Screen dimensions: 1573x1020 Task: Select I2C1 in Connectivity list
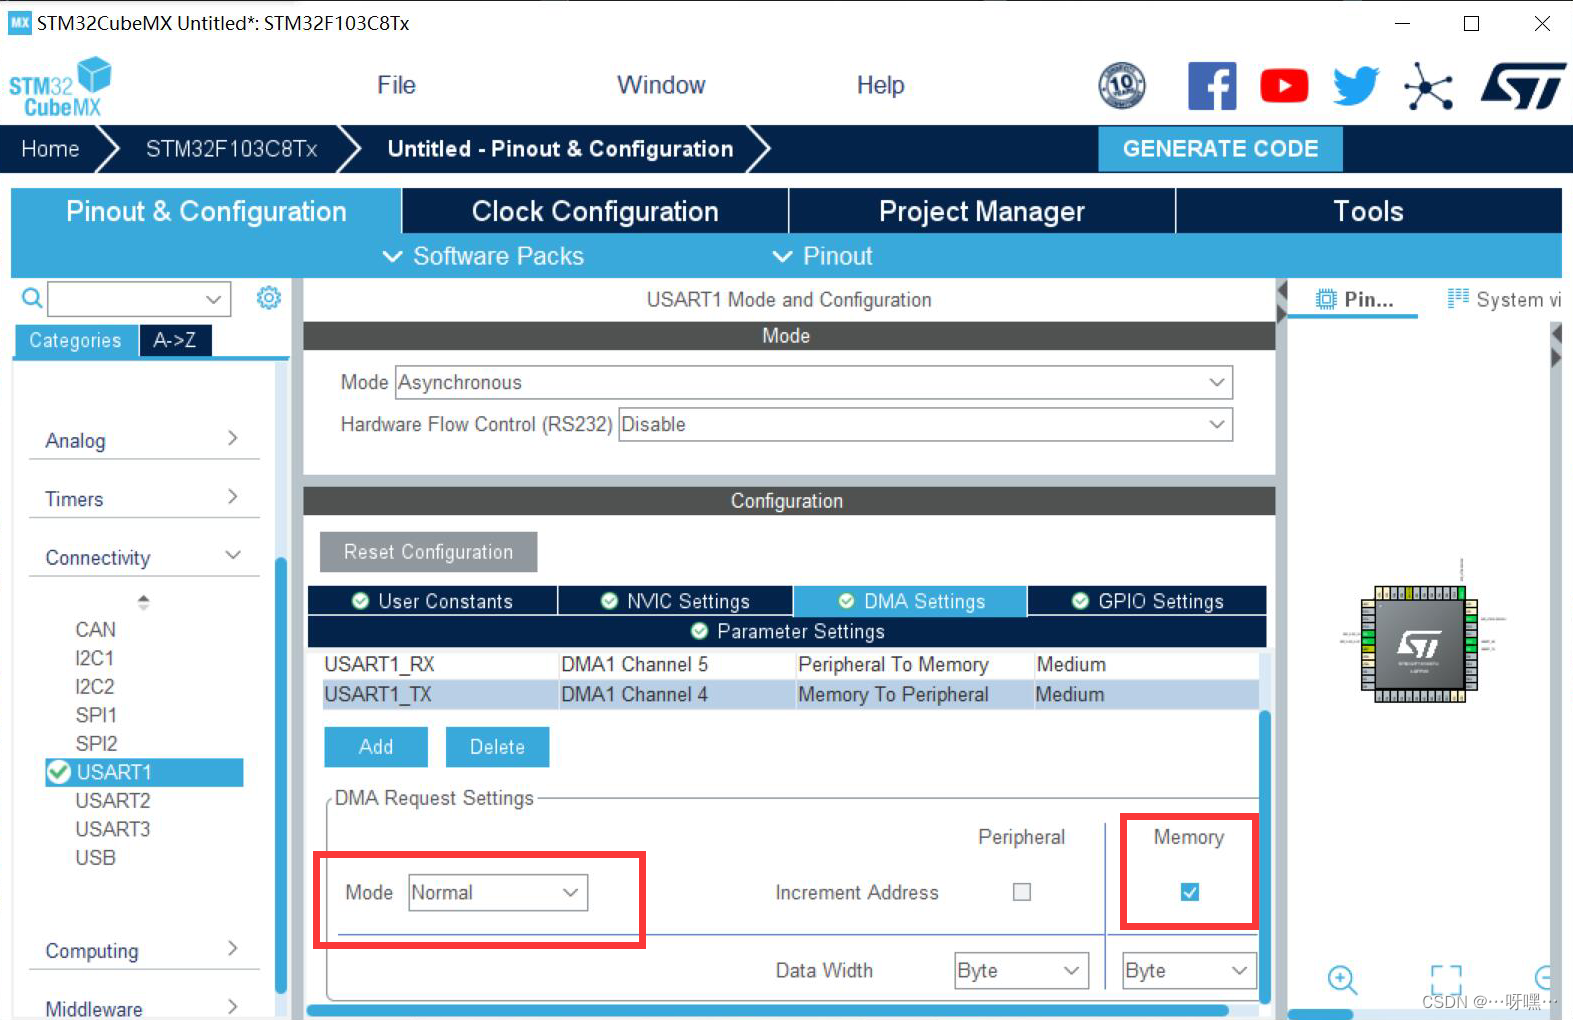pos(95,658)
